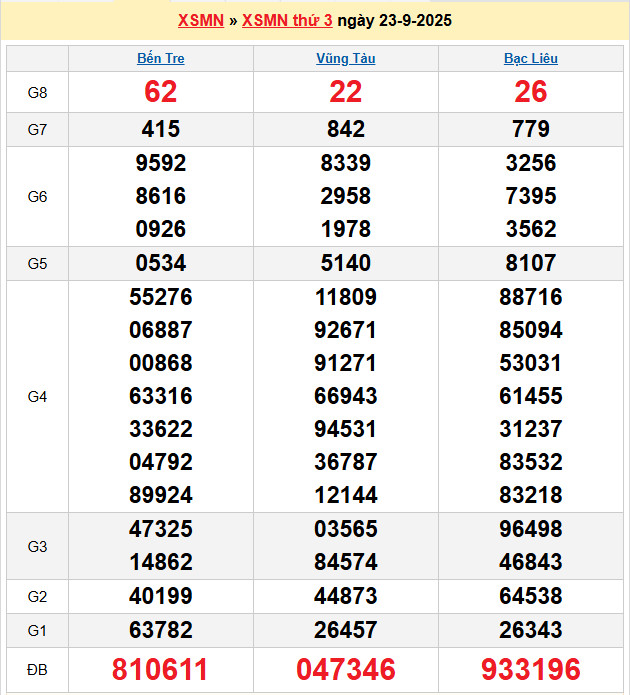Screen dimensions: 630x695
Task: Click the date text 23-9-2025
Action: tap(411, 21)
